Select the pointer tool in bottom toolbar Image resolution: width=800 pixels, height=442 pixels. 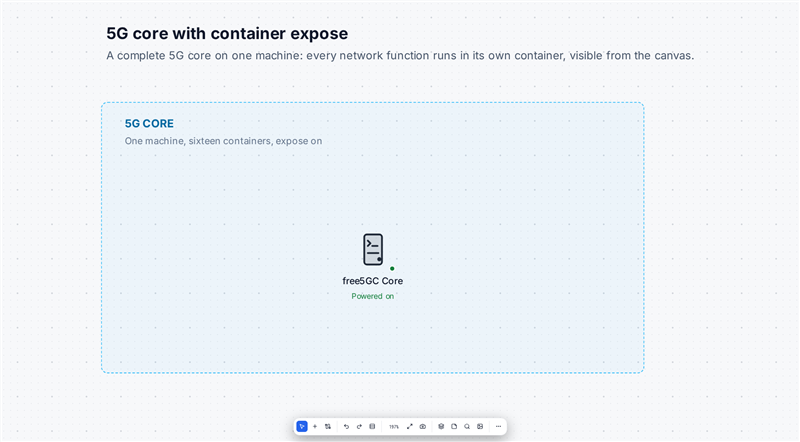[x=302, y=426]
